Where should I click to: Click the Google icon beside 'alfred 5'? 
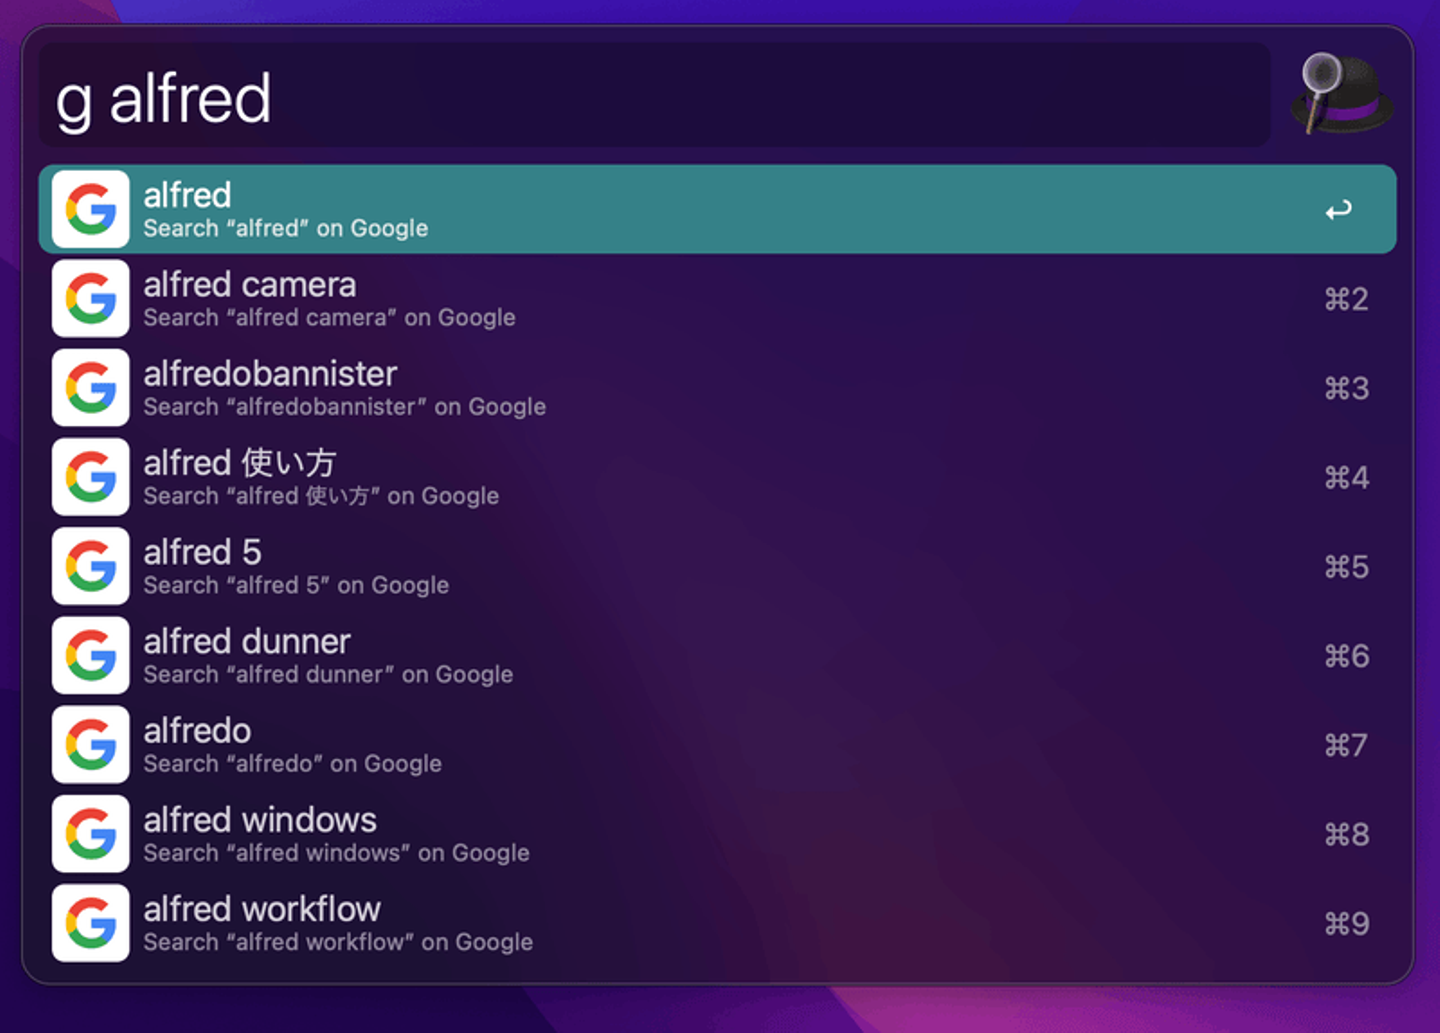coord(91,566)
